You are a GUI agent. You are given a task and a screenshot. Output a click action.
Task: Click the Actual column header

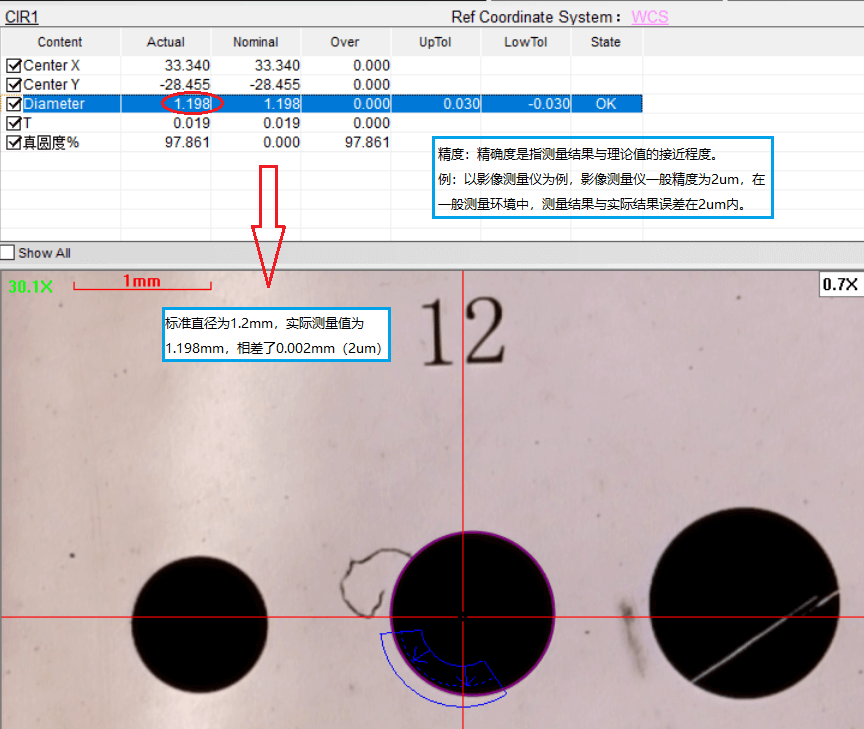[166, 42]
